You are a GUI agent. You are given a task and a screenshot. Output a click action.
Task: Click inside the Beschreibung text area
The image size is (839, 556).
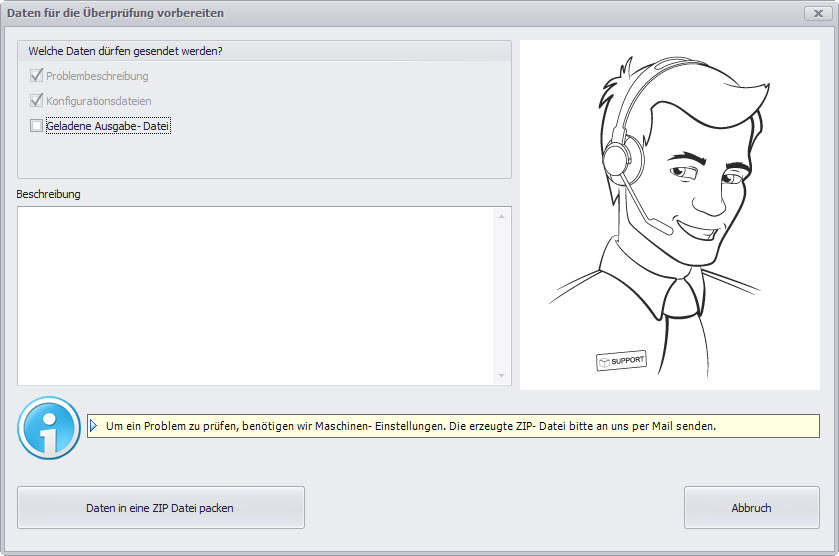(x=255, y=296)
